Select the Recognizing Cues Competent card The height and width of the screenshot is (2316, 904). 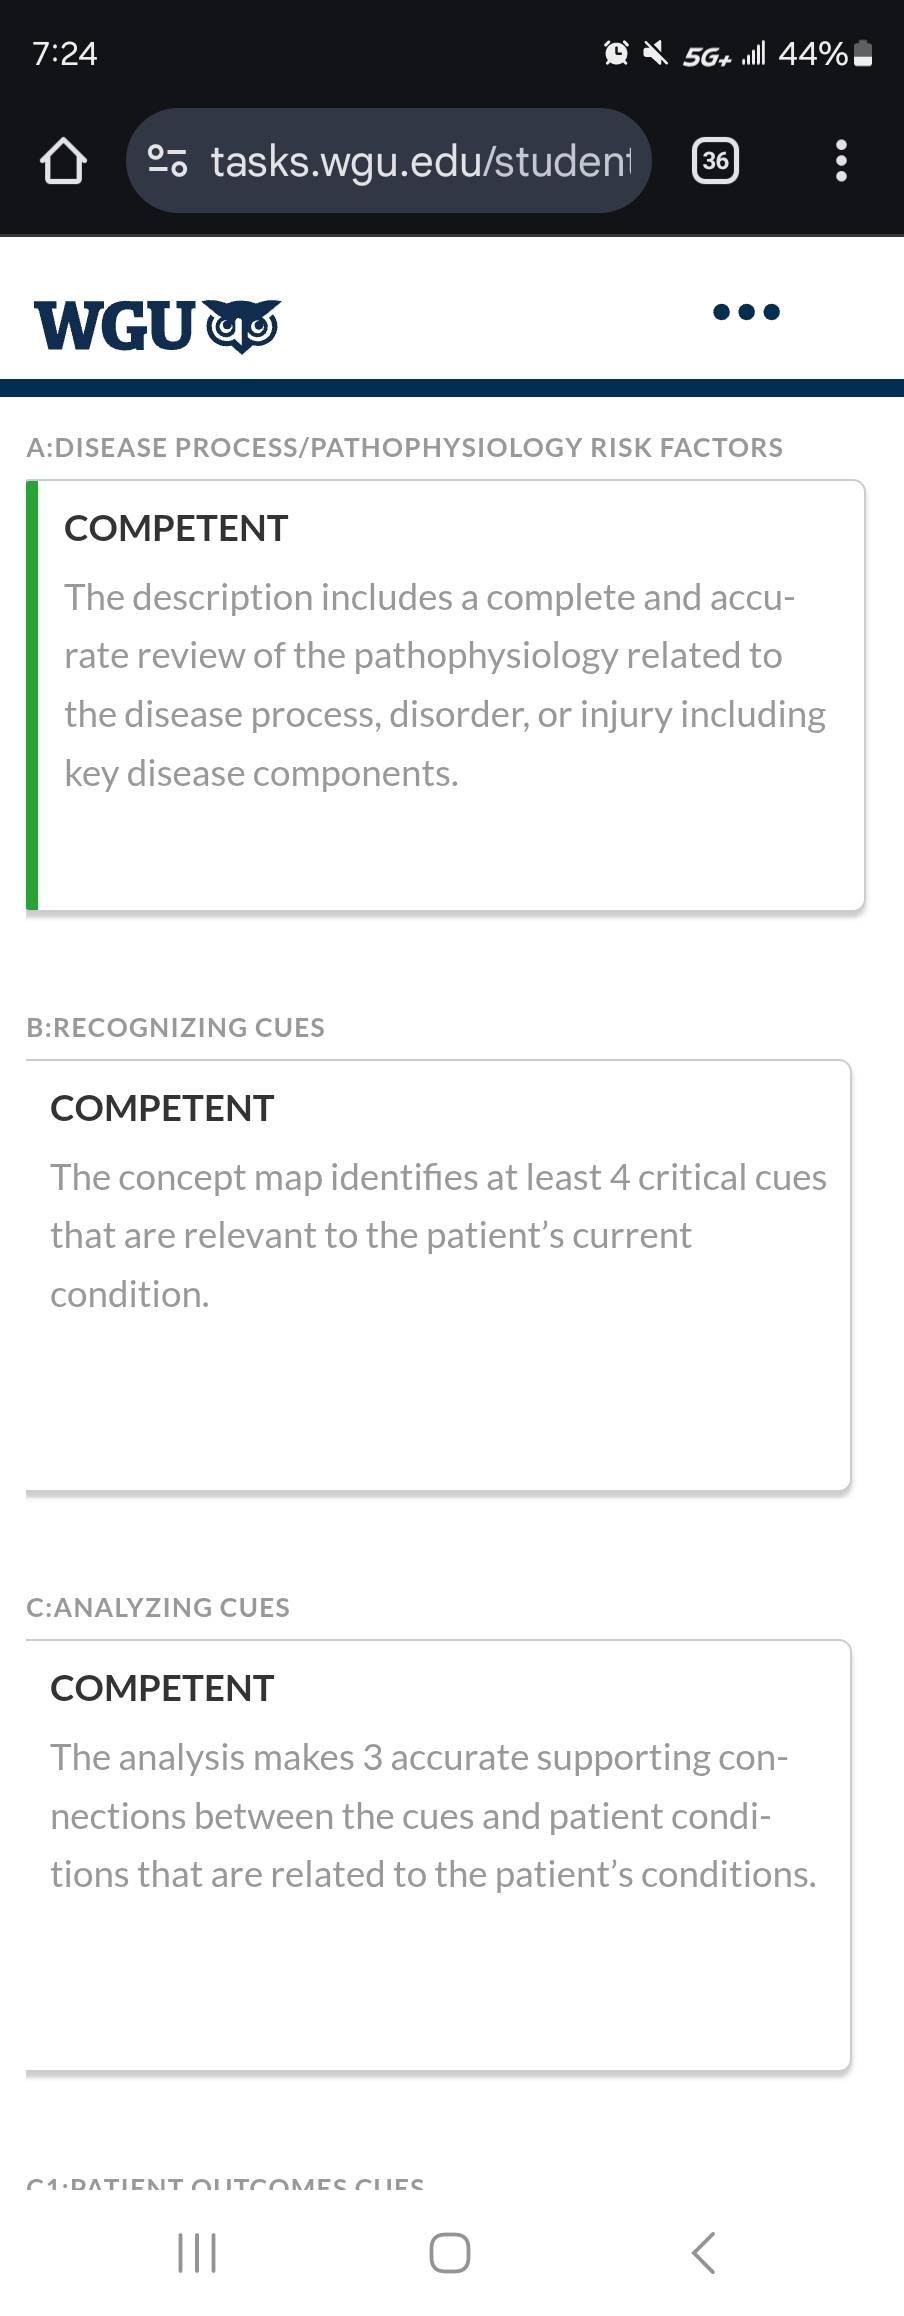(438, 1276)
